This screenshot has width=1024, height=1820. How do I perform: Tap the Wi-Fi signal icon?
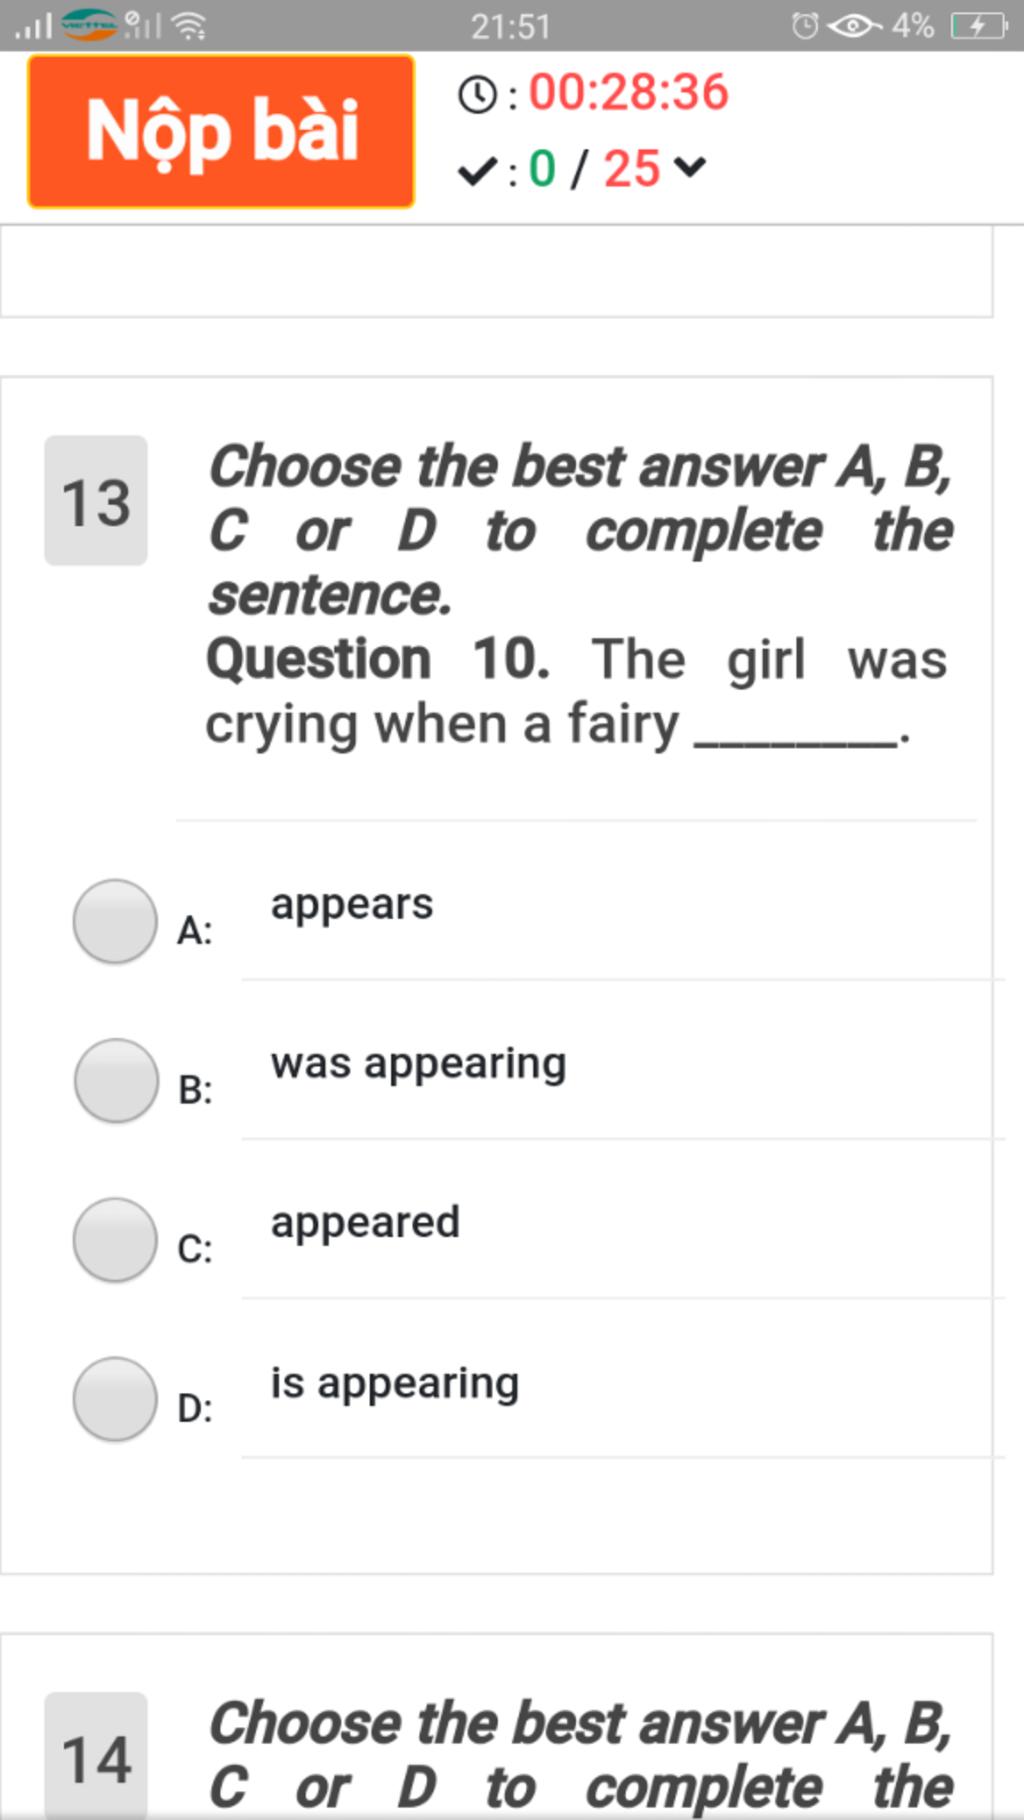[x=189, y=25]
